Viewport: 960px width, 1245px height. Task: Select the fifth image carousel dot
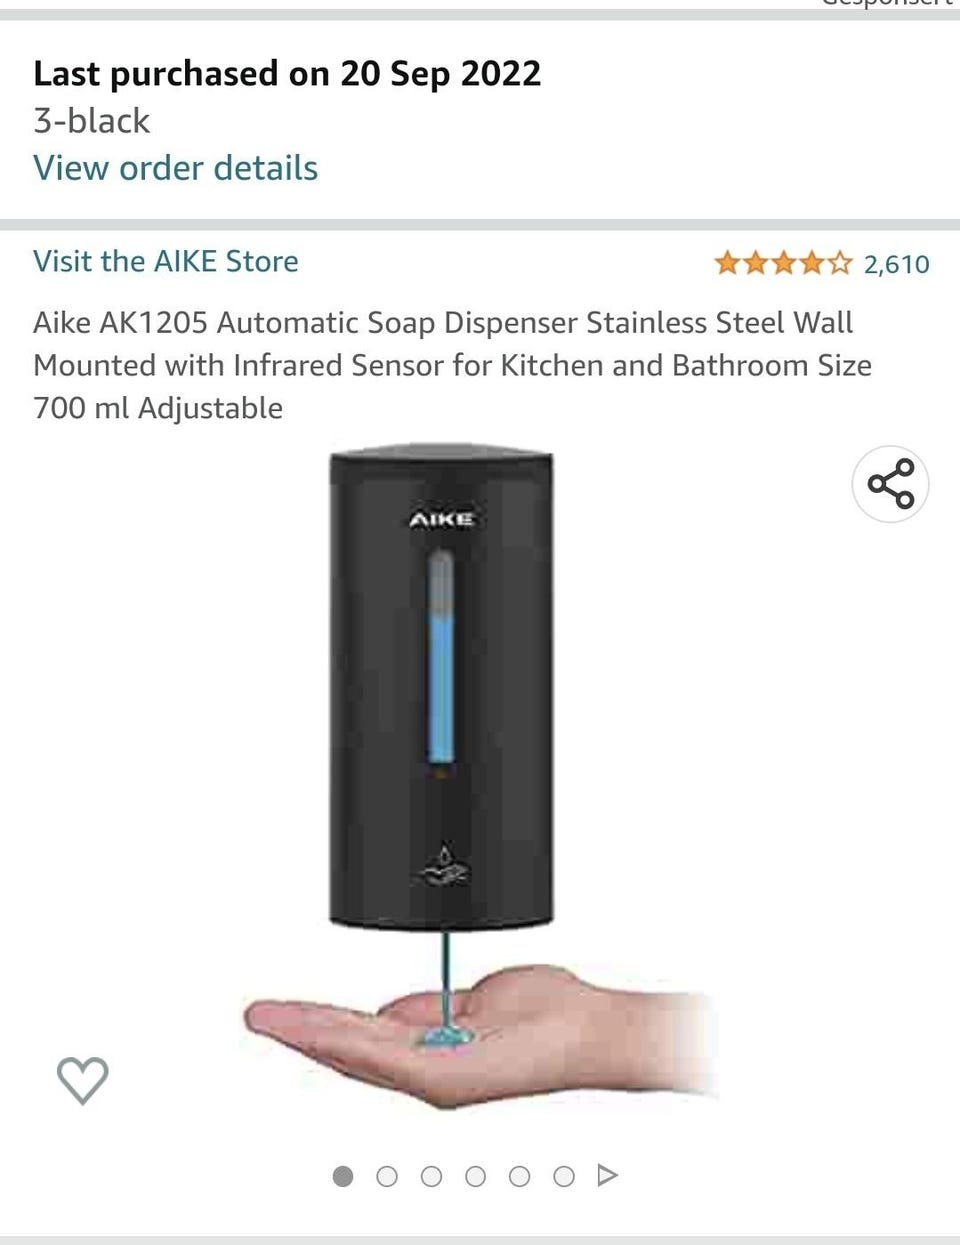click(519, 1176)
